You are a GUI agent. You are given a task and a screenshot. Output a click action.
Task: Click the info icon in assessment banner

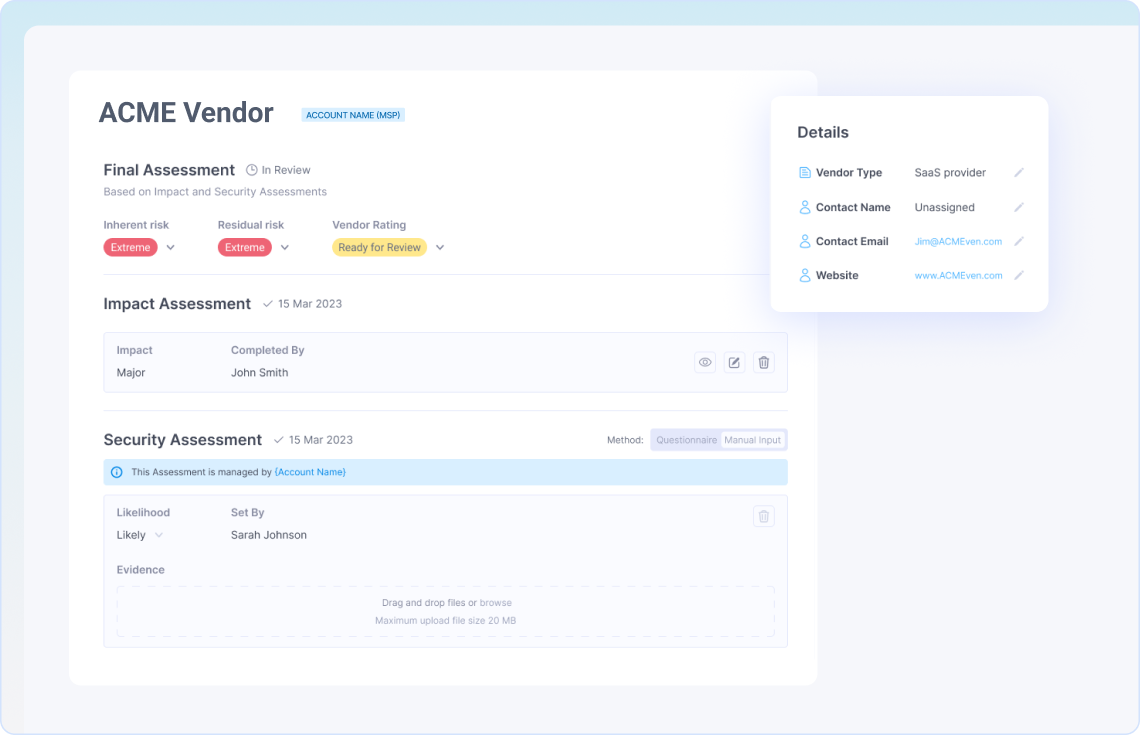117,472
